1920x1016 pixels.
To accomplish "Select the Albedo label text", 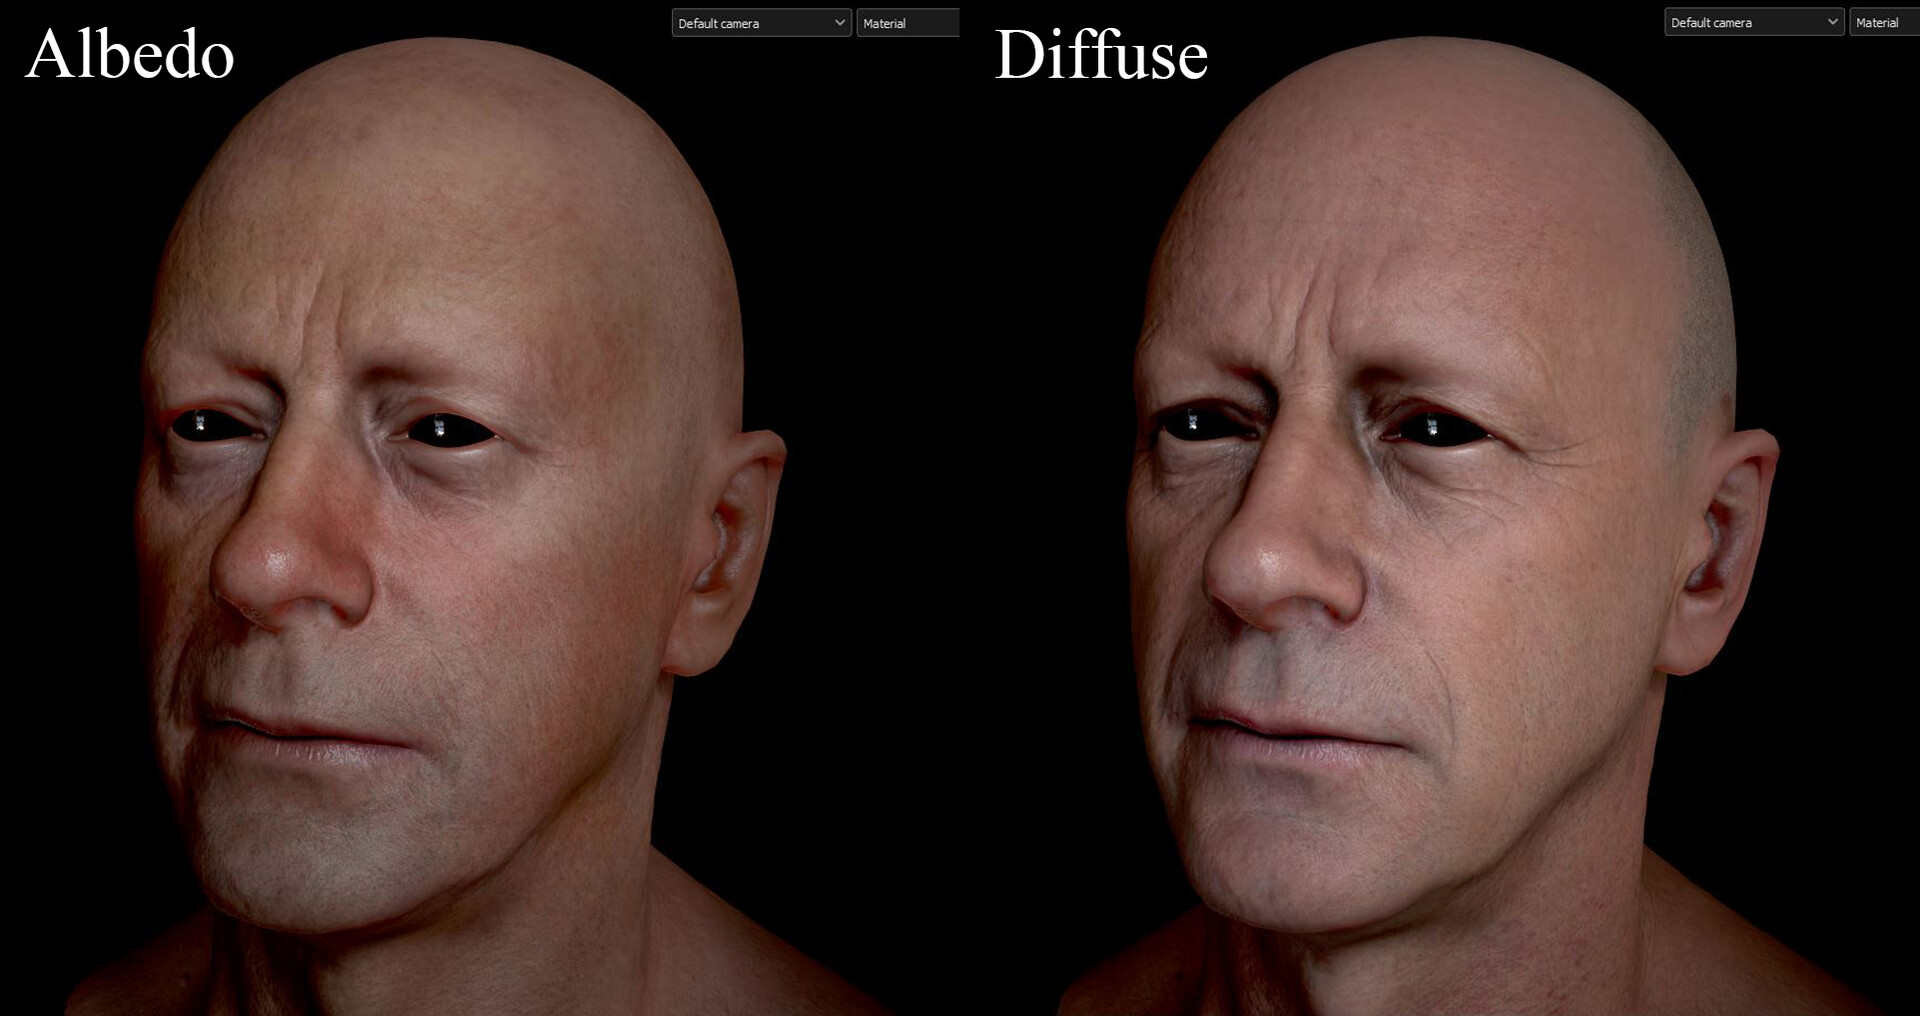I will 130,55.
